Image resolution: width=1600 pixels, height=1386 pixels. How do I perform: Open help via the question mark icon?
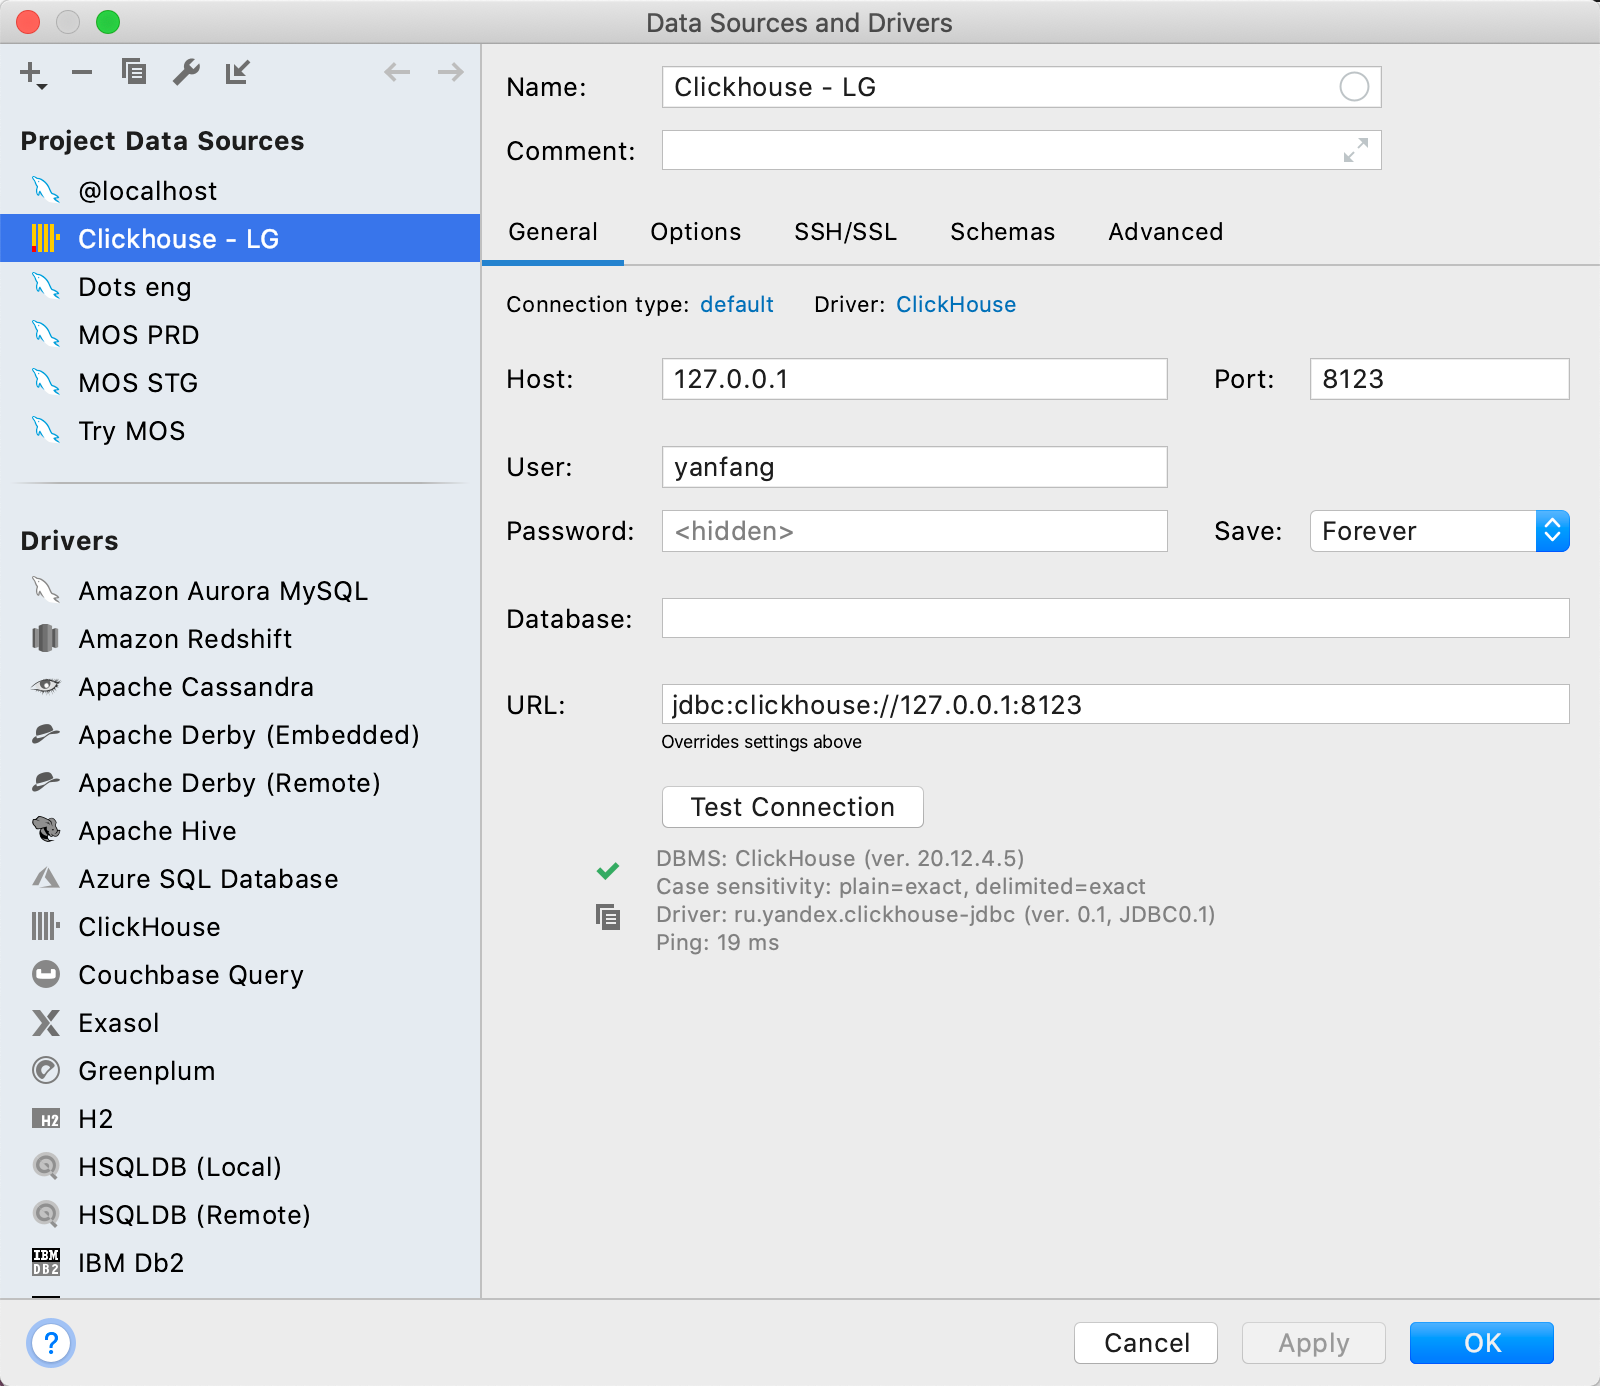pos(50,1345)
